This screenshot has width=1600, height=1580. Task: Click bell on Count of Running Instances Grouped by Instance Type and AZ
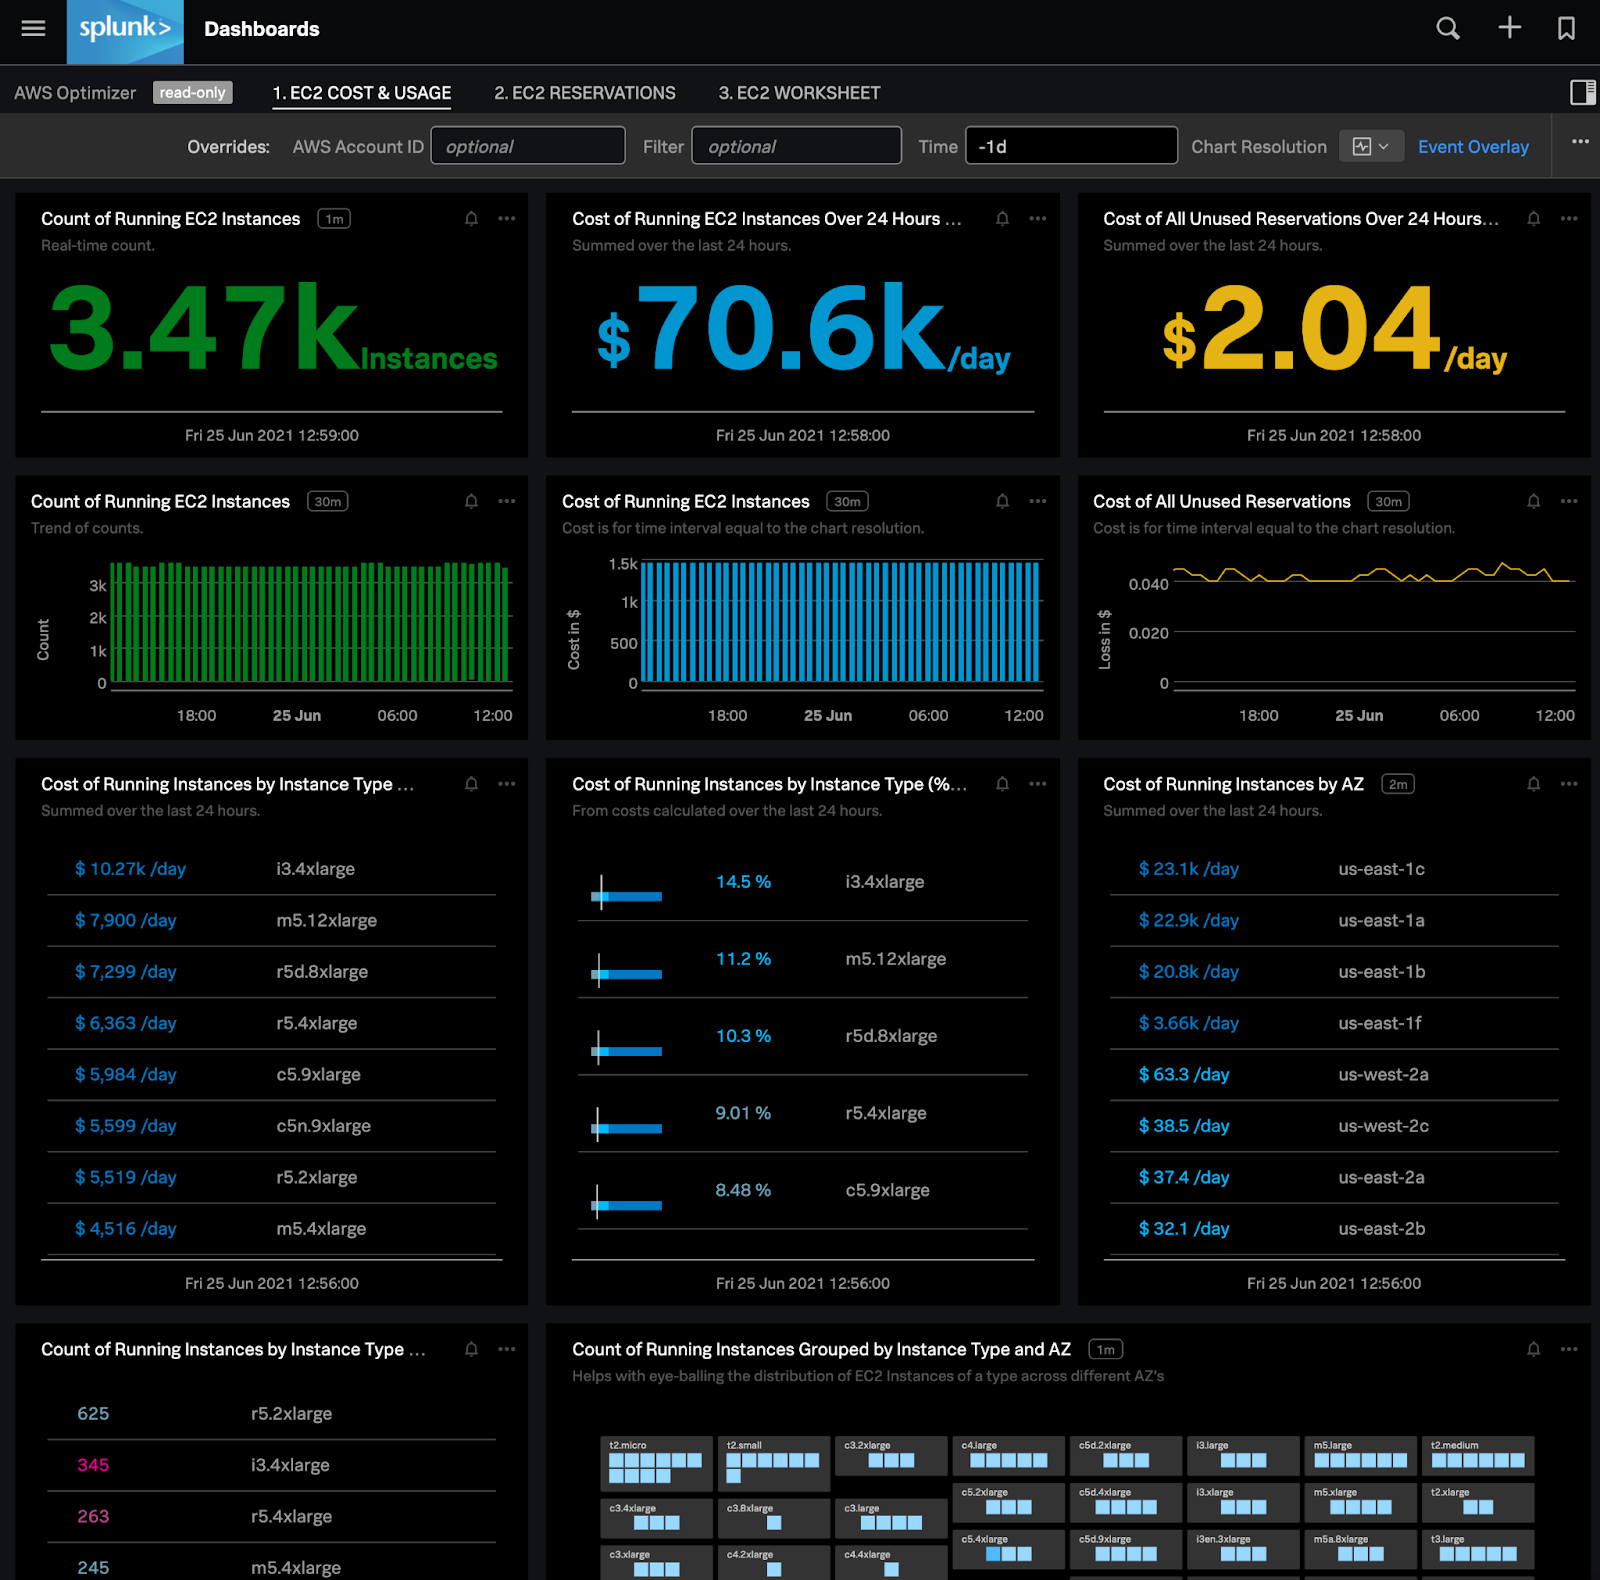tap(1533, 1350)
